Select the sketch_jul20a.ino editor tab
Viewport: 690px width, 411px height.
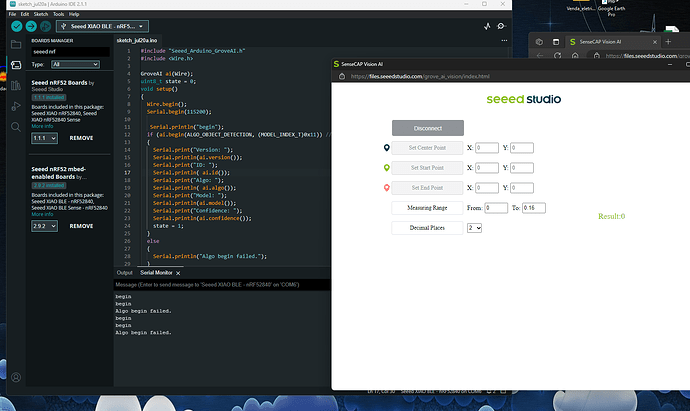tap(137, 40)
